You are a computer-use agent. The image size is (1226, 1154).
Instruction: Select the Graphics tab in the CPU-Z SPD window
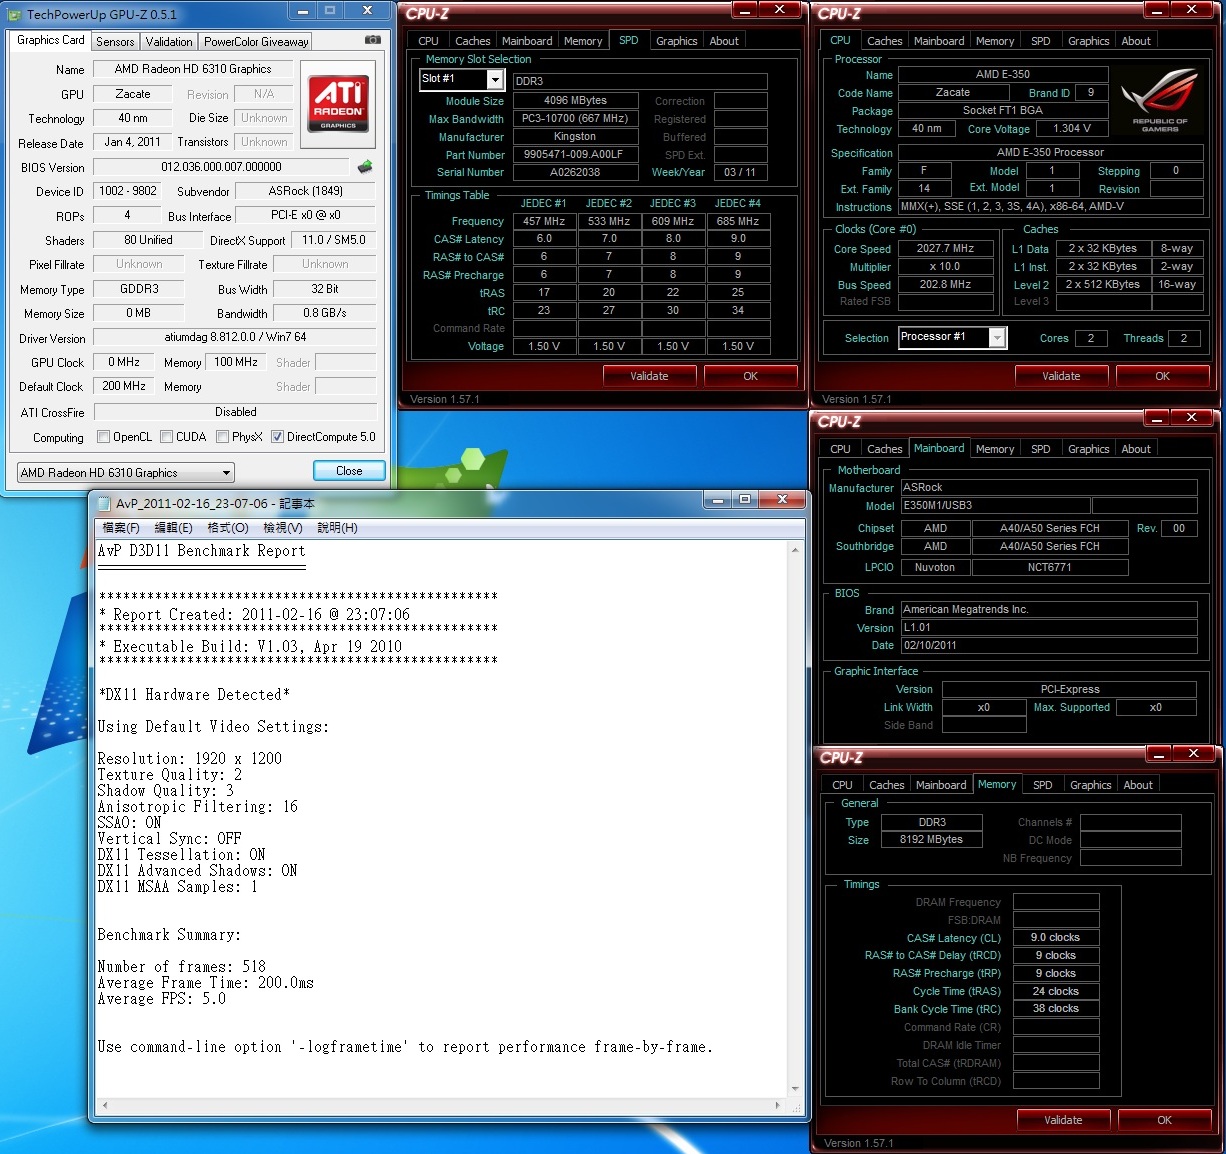pyautogui.click(x=677, y=41)
